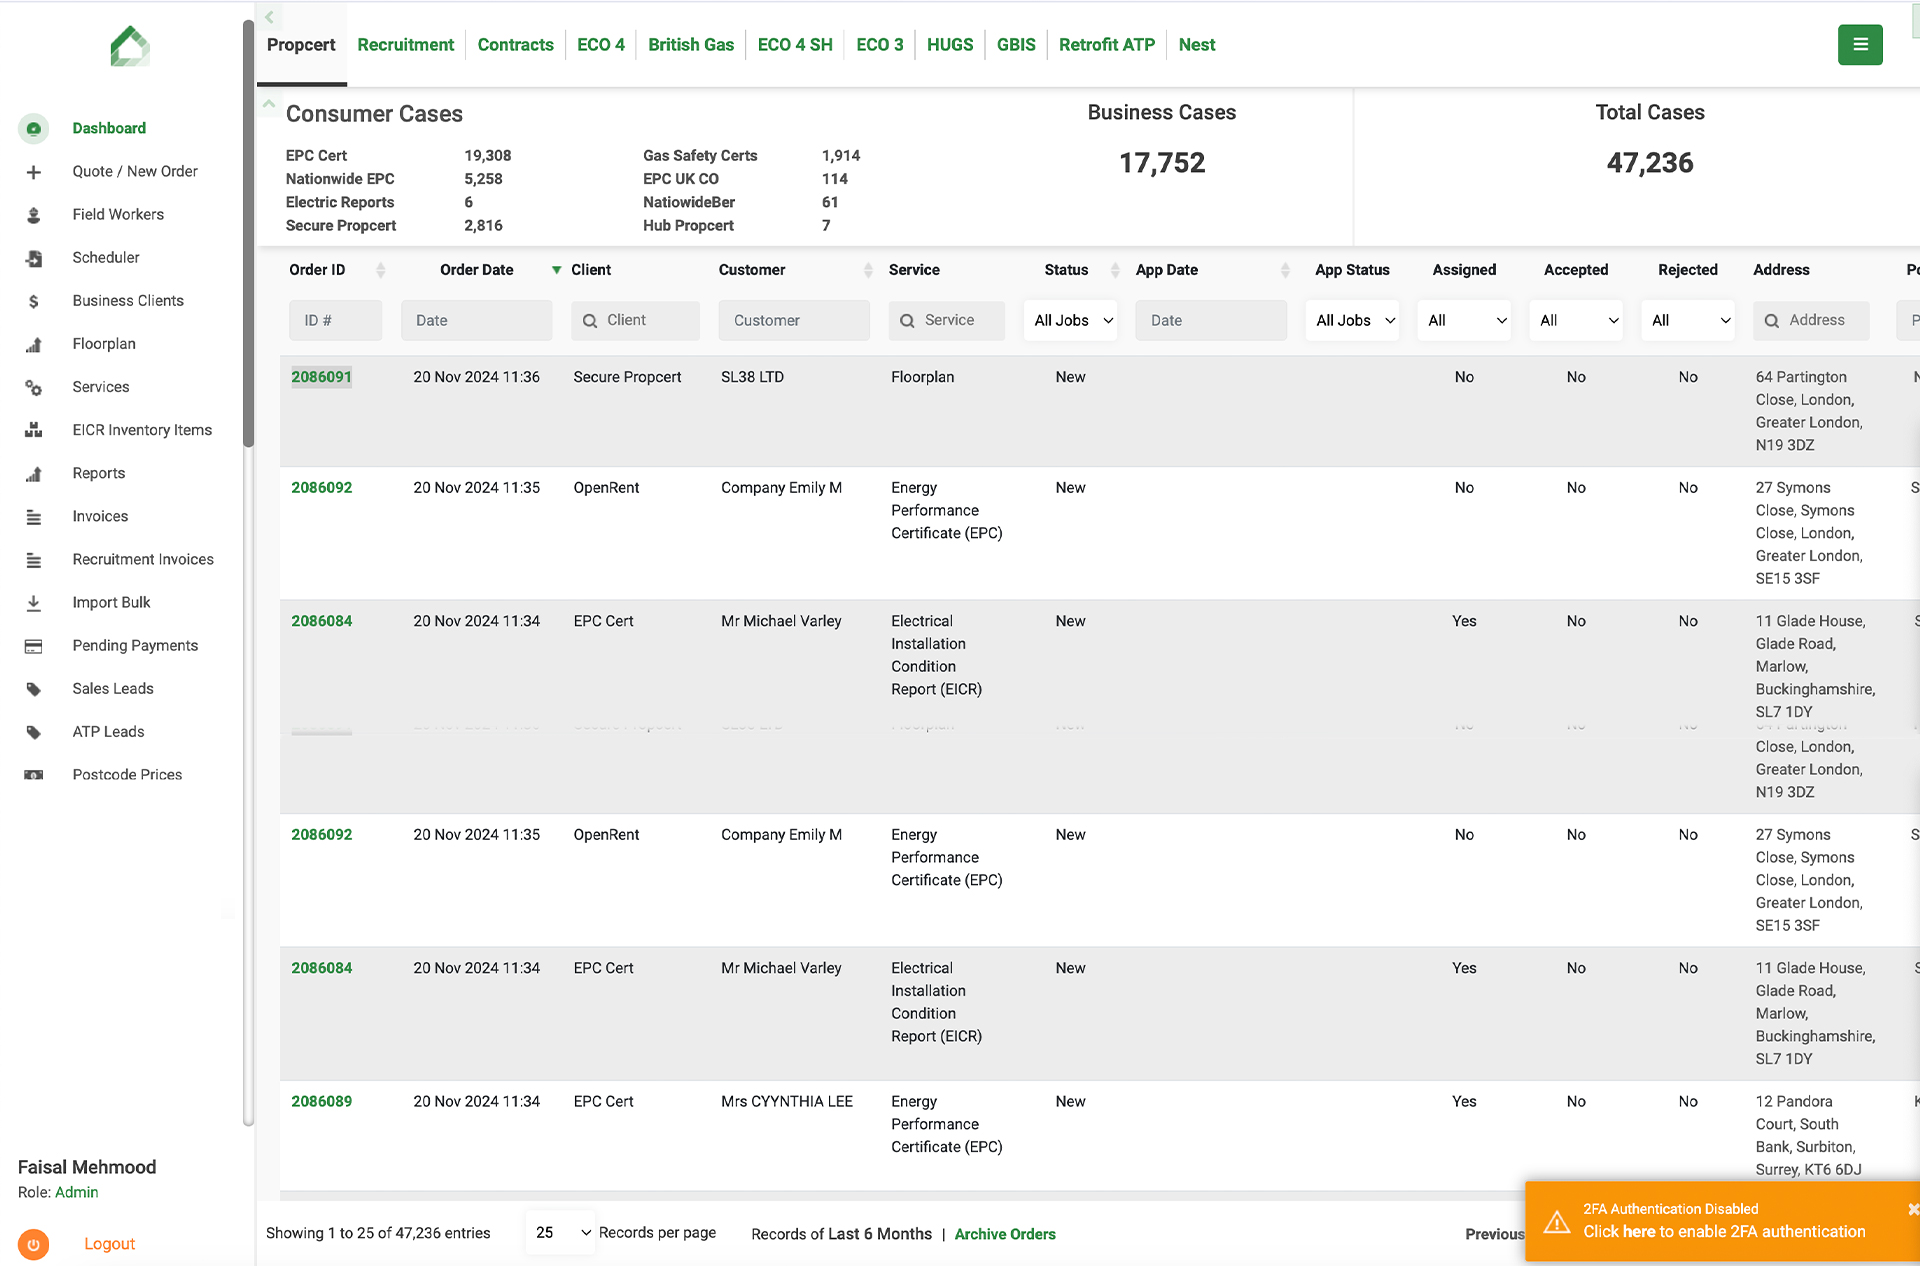Viewport: 1920px width, 1266px height.
Task: Click the Recruitment Invoices list icon
Action: [33, 560]
